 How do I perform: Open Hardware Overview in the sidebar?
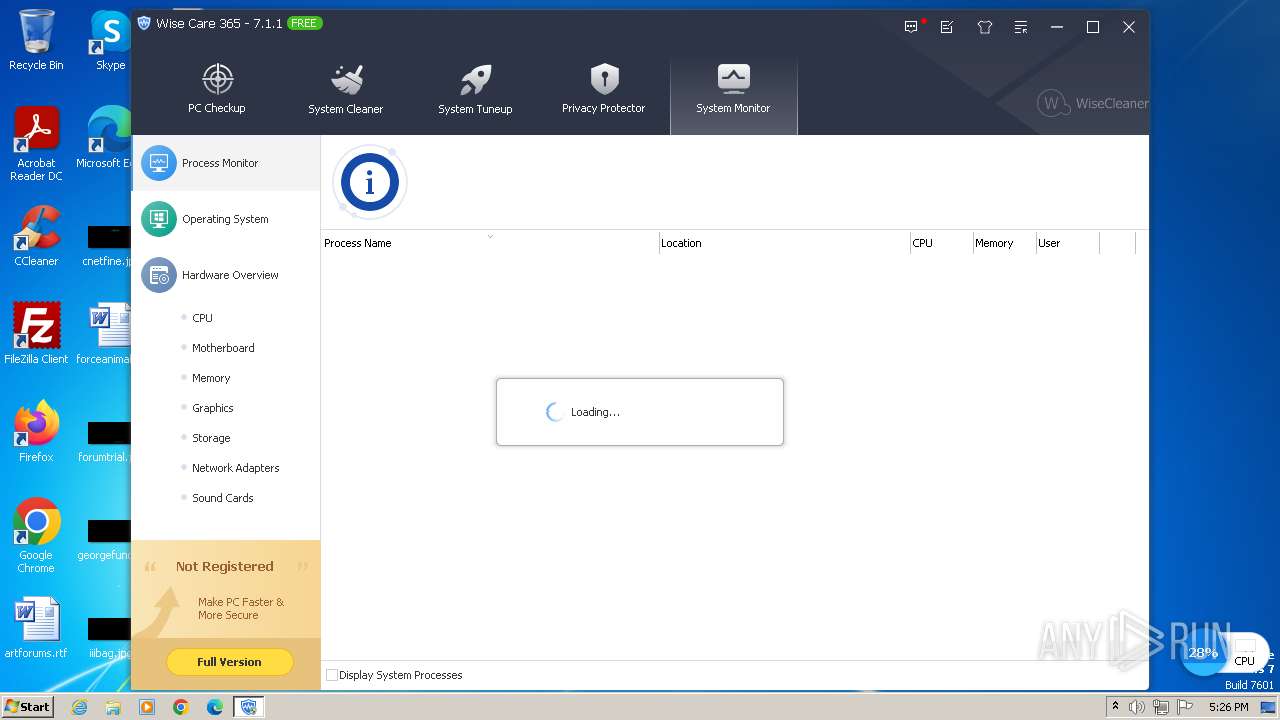[x=226, y=275]
